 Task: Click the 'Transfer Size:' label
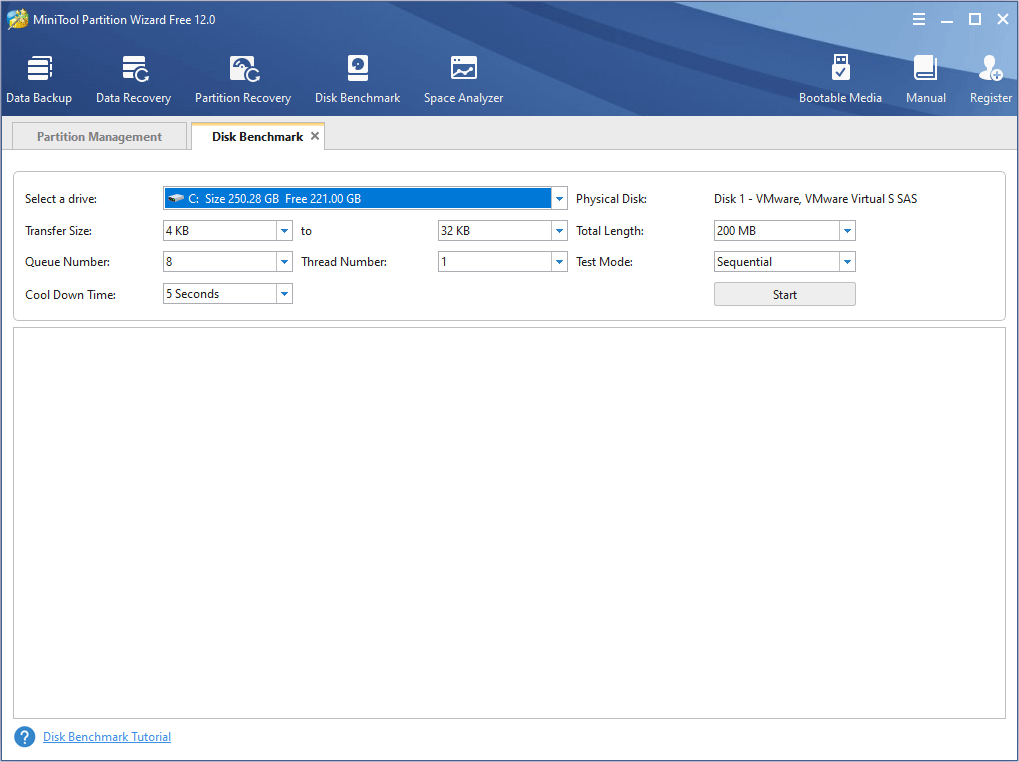point(58,231)
